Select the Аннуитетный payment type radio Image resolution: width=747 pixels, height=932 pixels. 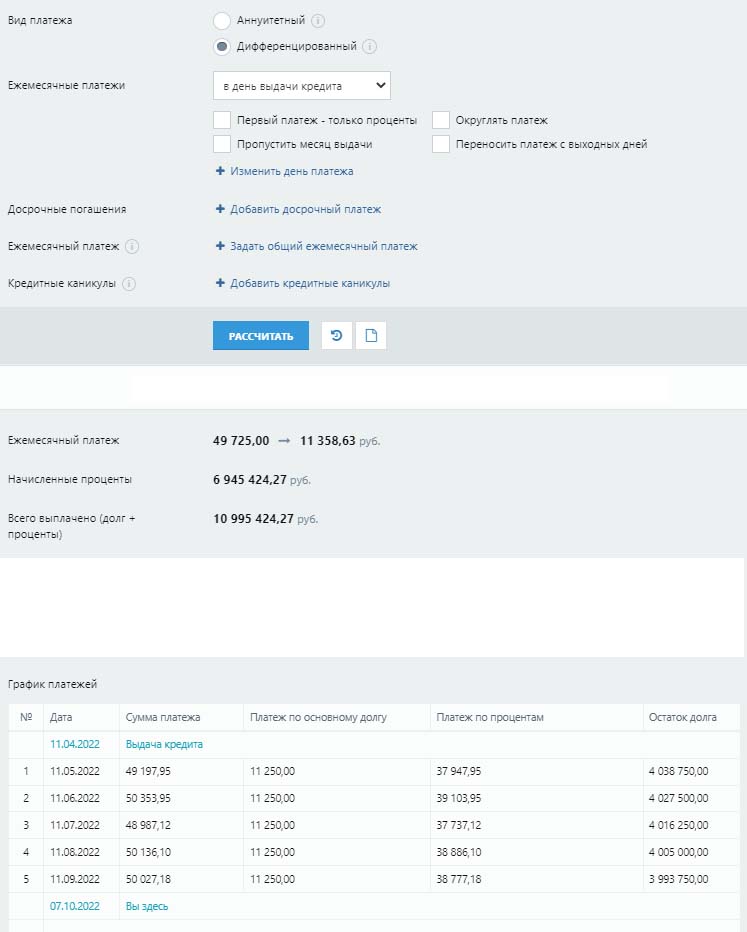coord(222,20)
